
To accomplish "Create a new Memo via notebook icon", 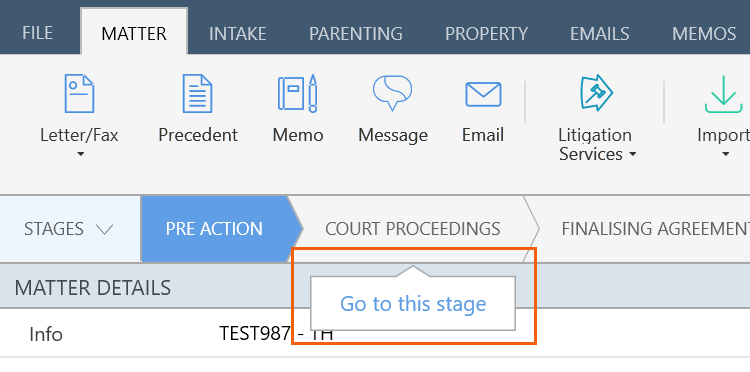I will click(x=298, y=93).
